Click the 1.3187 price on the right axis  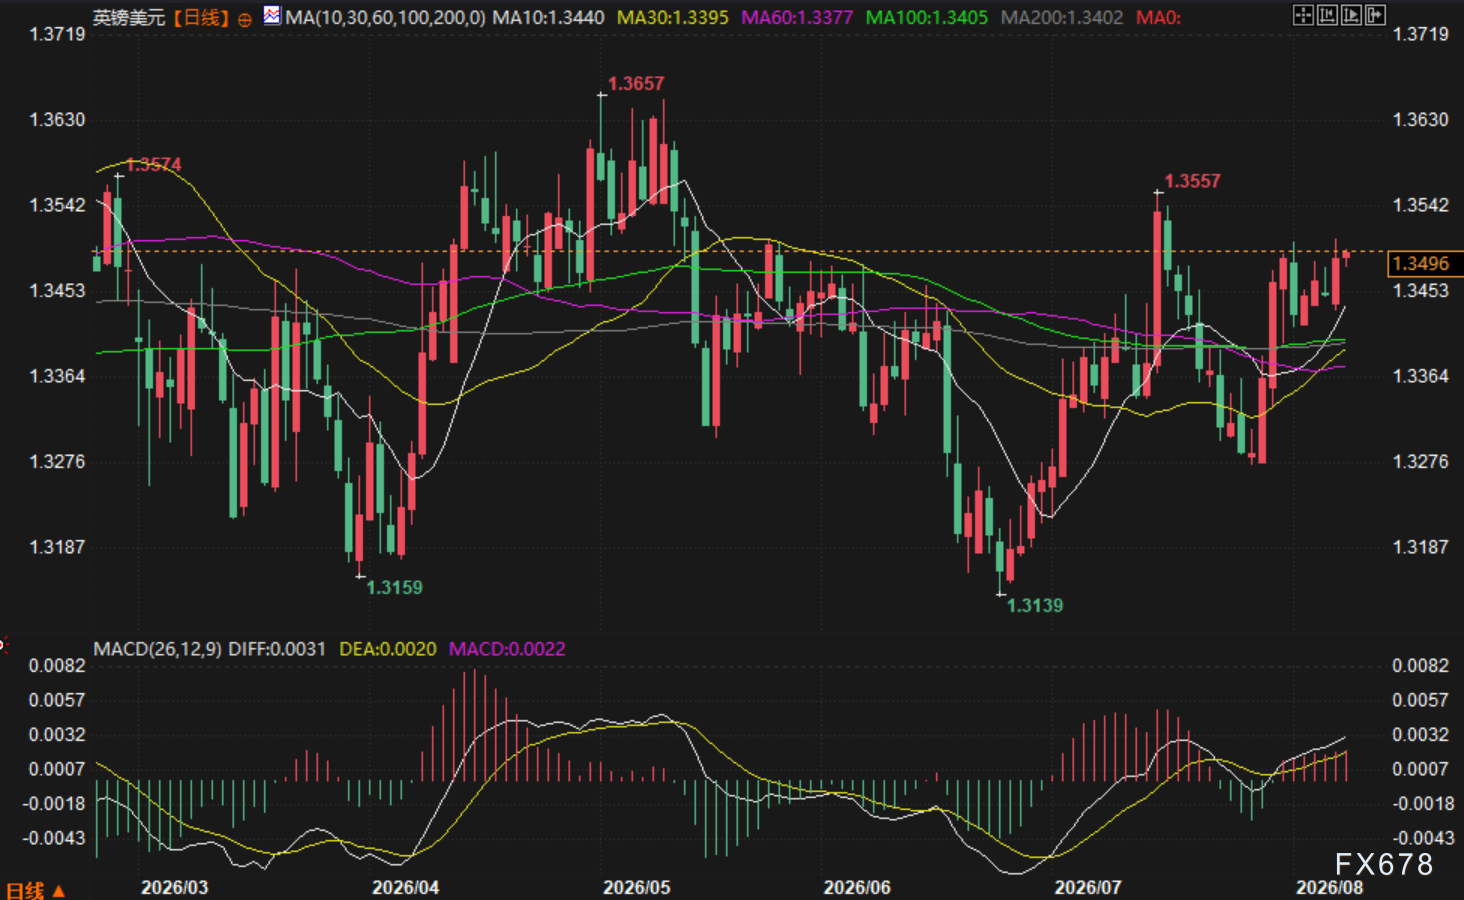(x=1420, y=547)
